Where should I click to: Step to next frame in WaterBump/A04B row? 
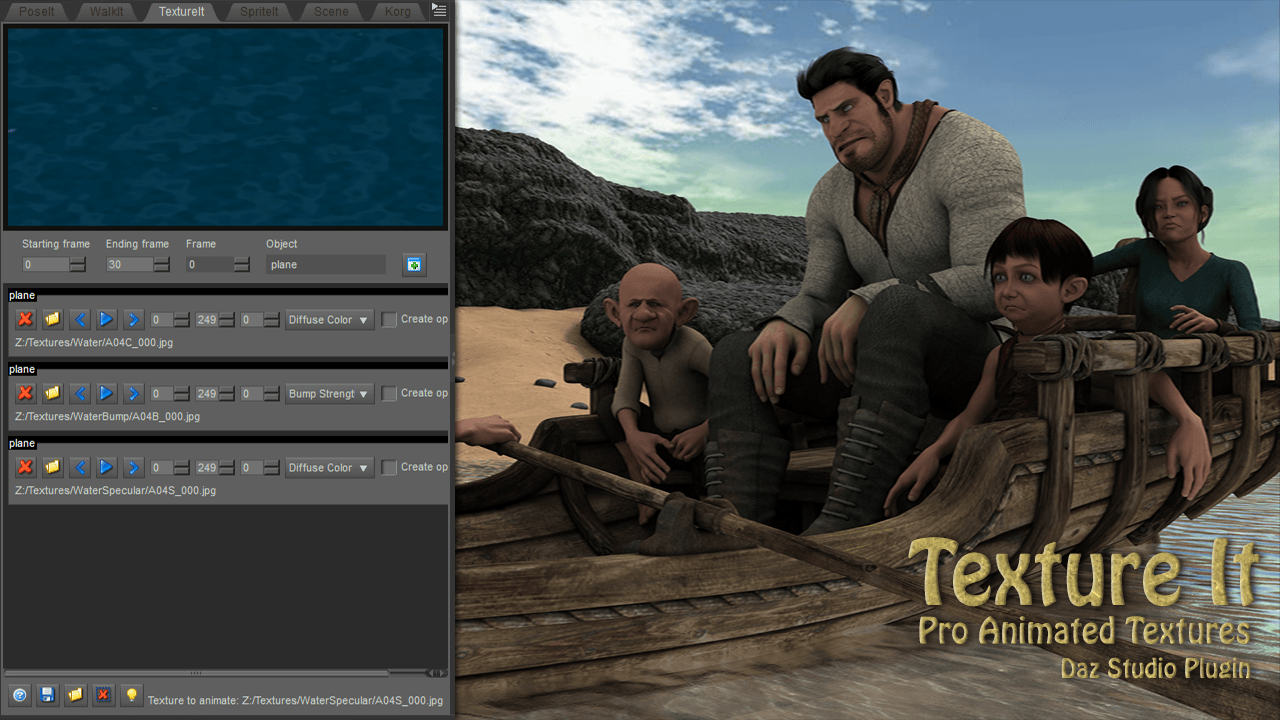(x=133, y=394)
